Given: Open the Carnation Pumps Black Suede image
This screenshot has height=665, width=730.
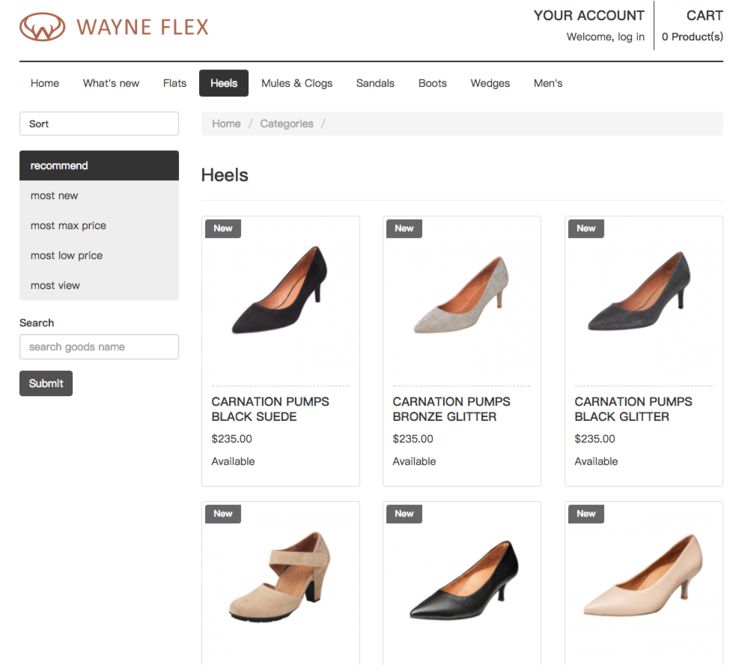Looking at the screenshot, I should point(280,290).
